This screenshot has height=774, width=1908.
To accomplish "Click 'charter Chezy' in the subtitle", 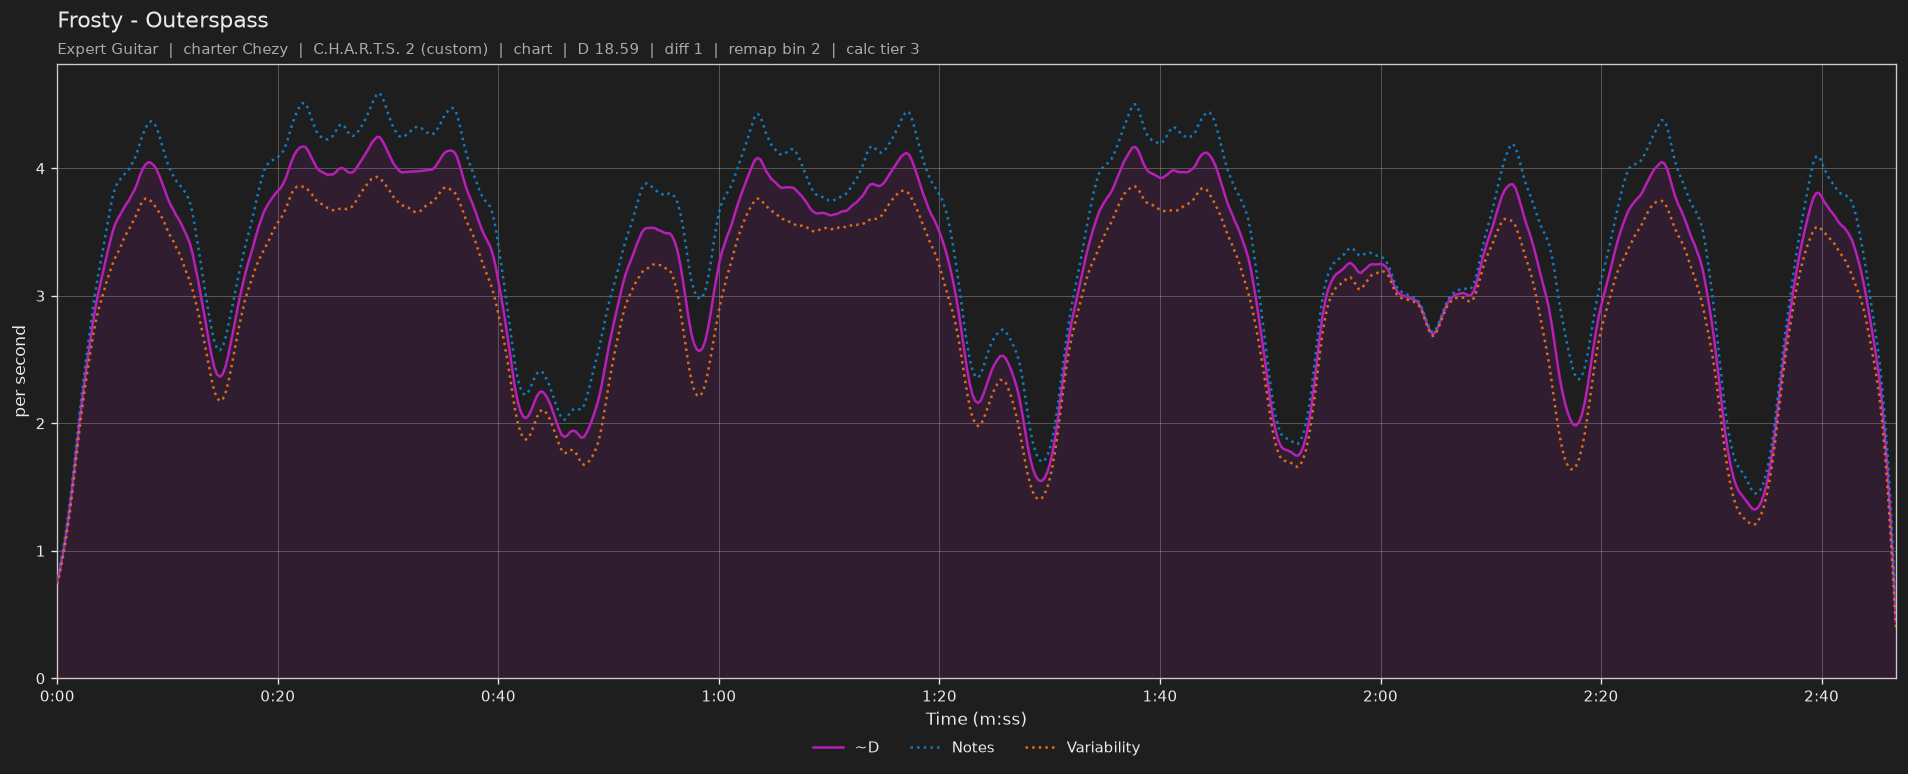I will click(235, 49).
